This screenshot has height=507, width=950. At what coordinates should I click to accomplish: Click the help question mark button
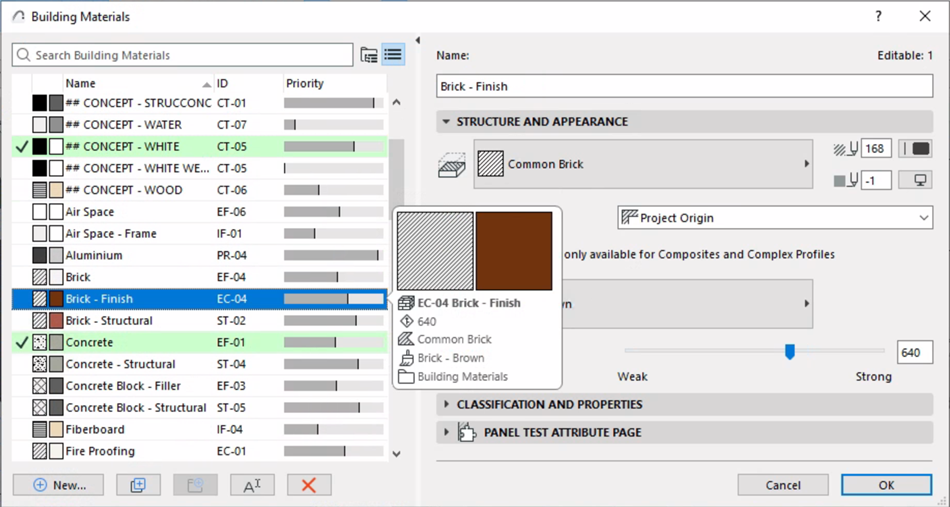(x=879, y=16)
